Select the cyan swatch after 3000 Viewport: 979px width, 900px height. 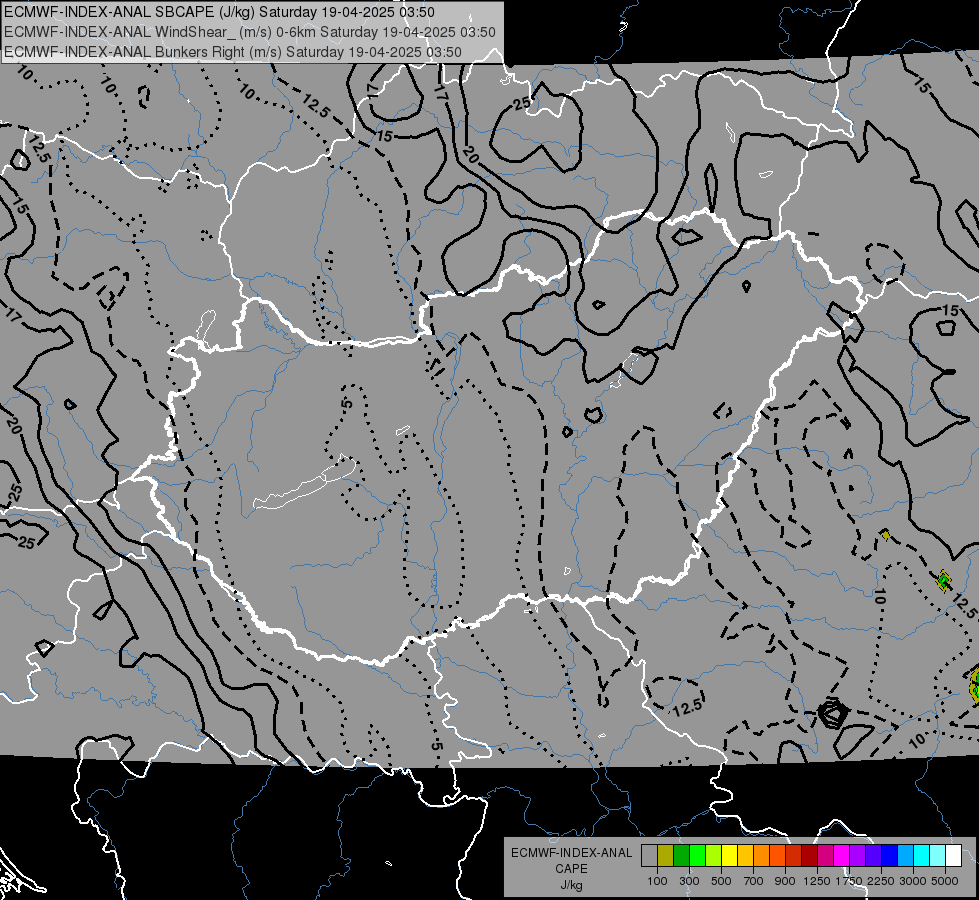point(922,856)
